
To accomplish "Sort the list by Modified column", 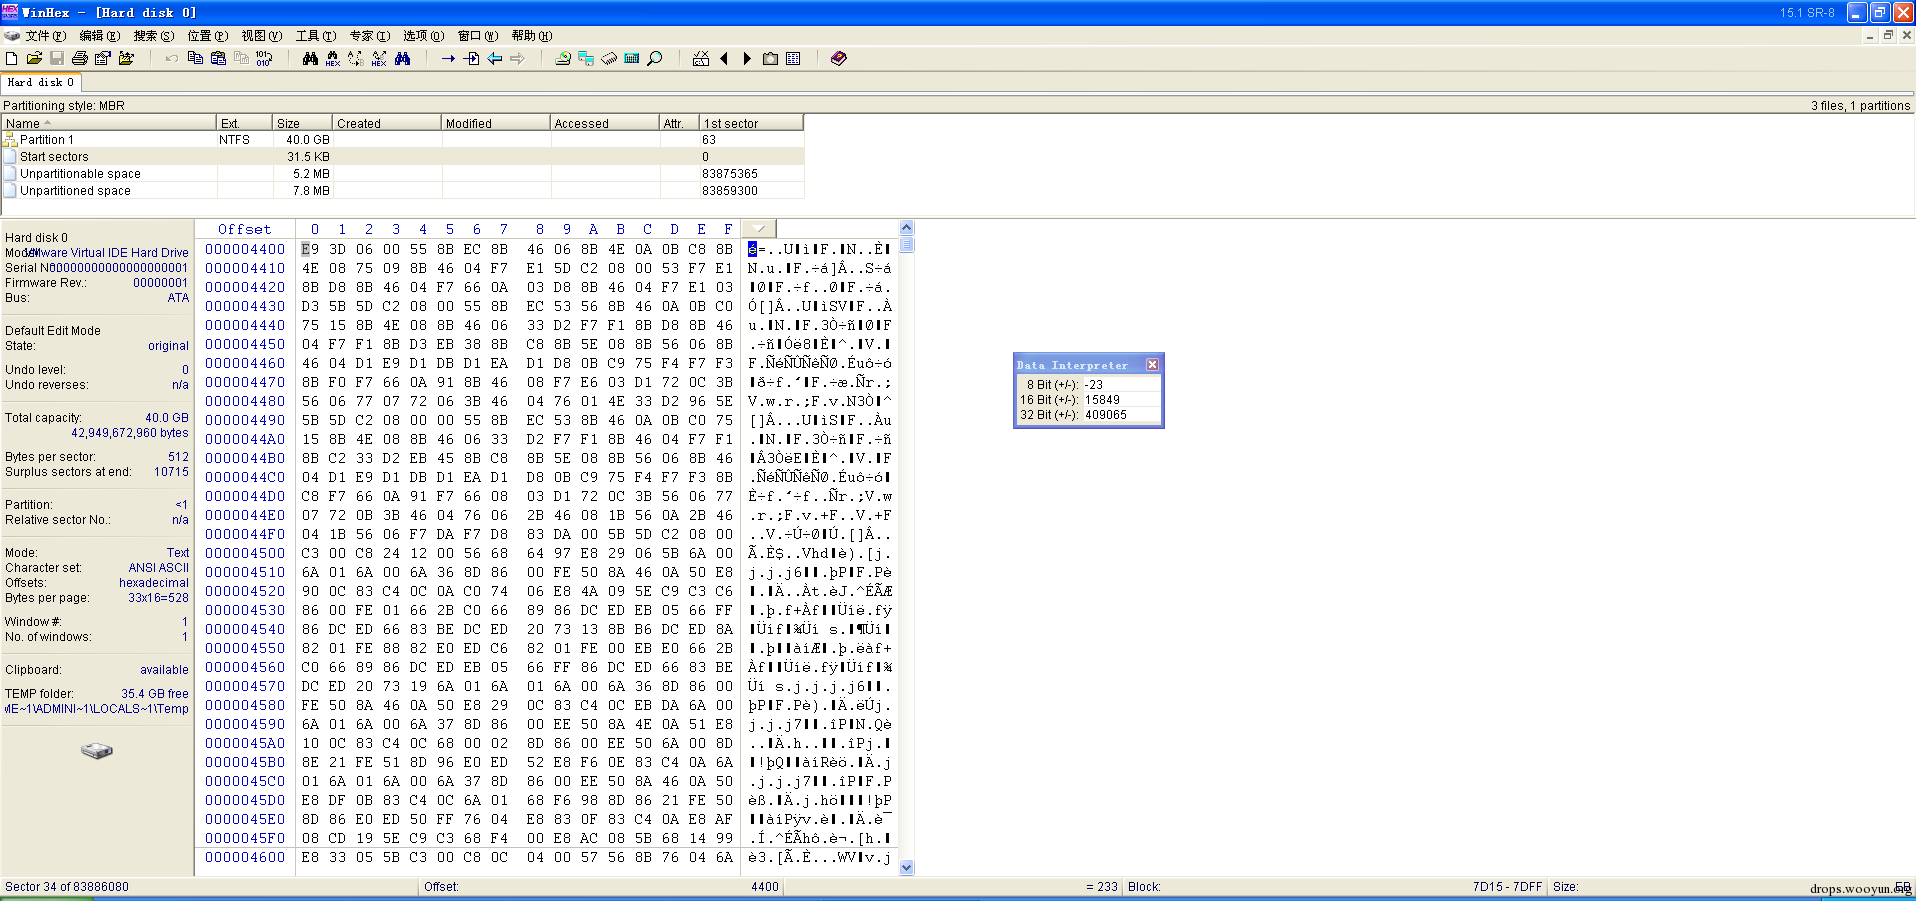I will [496, 123].
